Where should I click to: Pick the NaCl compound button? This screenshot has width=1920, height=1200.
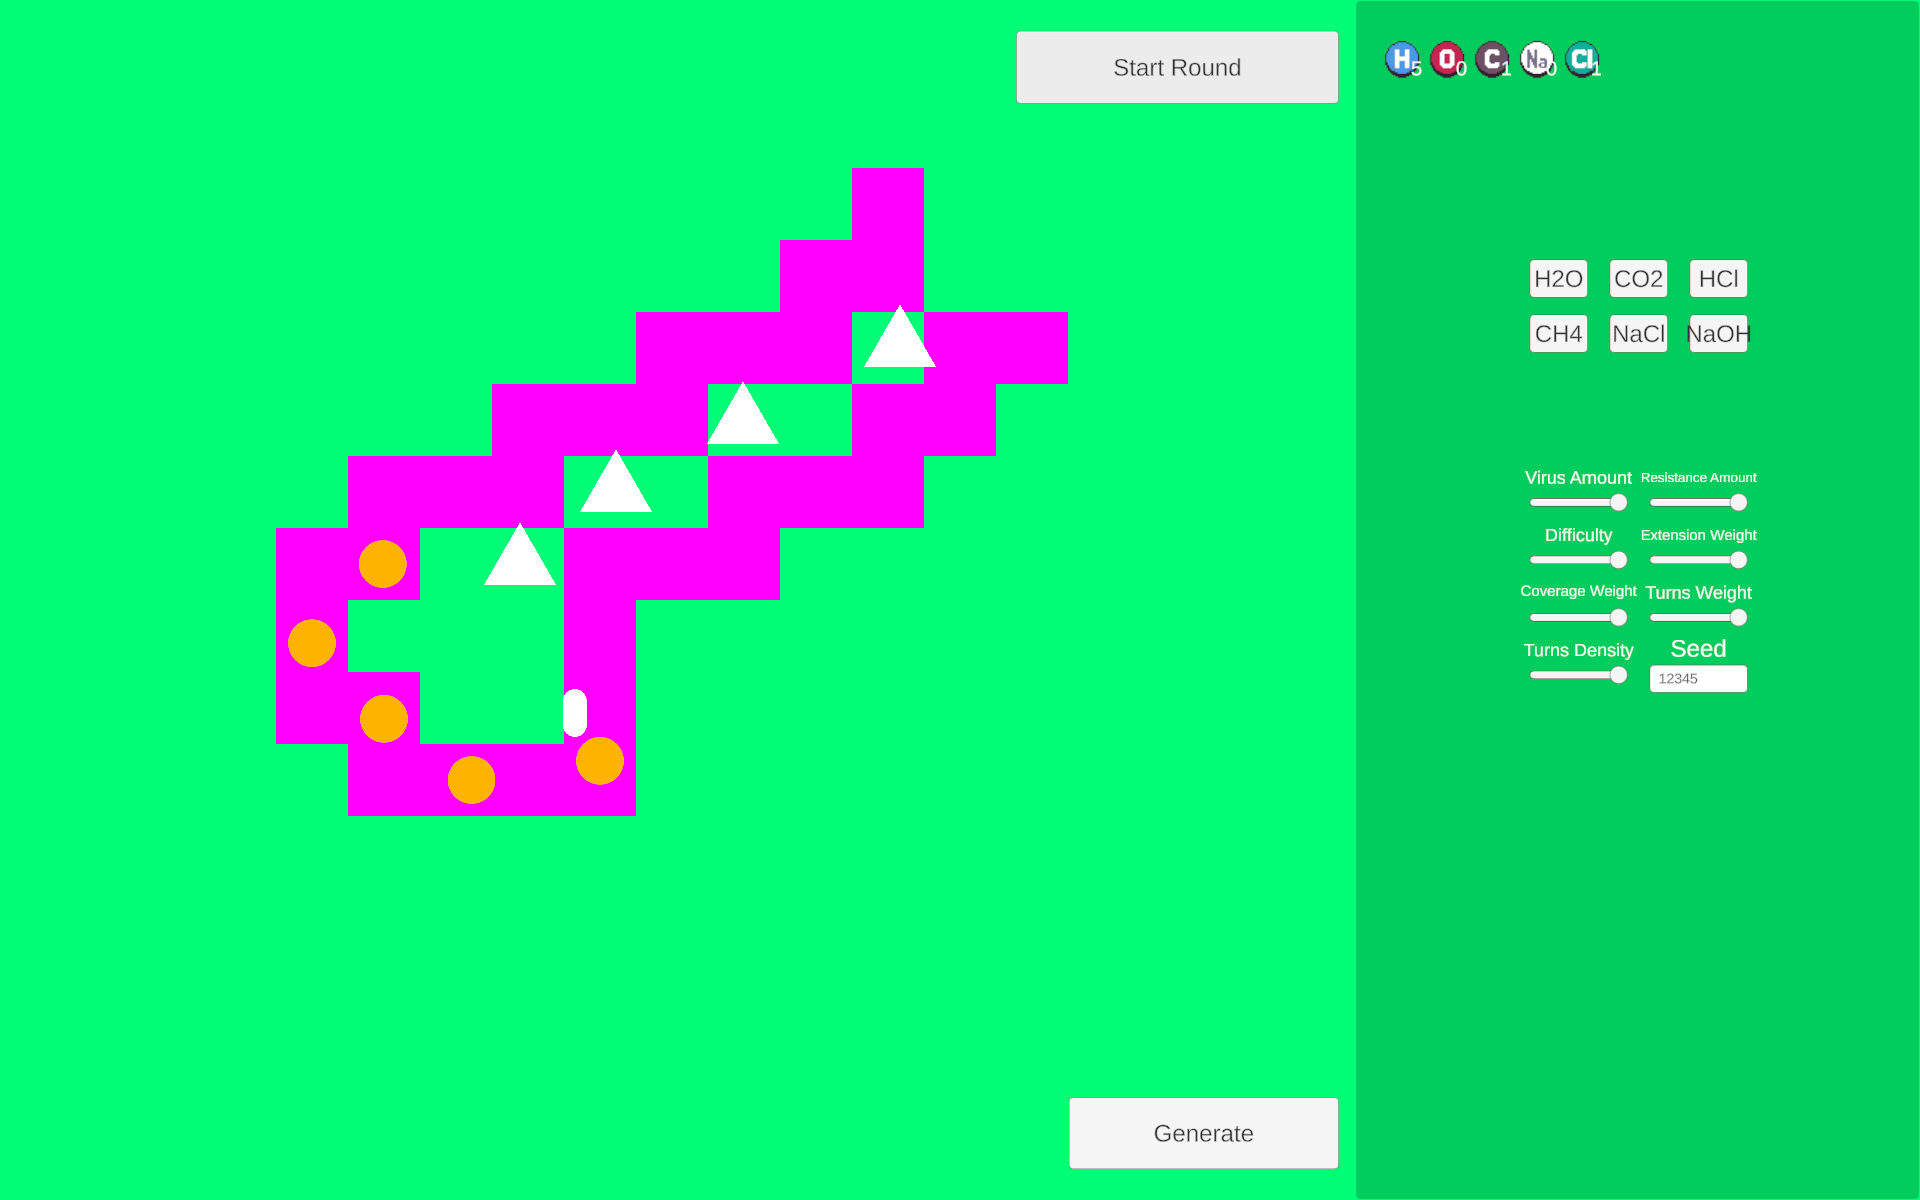point(1638,334)
